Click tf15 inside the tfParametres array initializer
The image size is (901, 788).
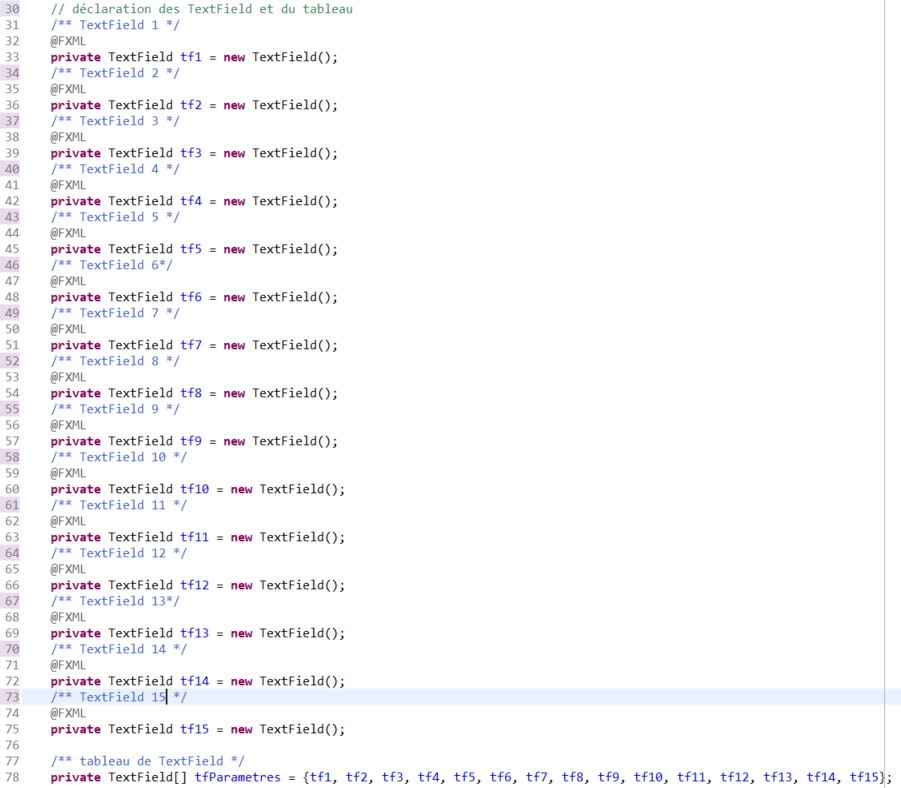[864, 778]
